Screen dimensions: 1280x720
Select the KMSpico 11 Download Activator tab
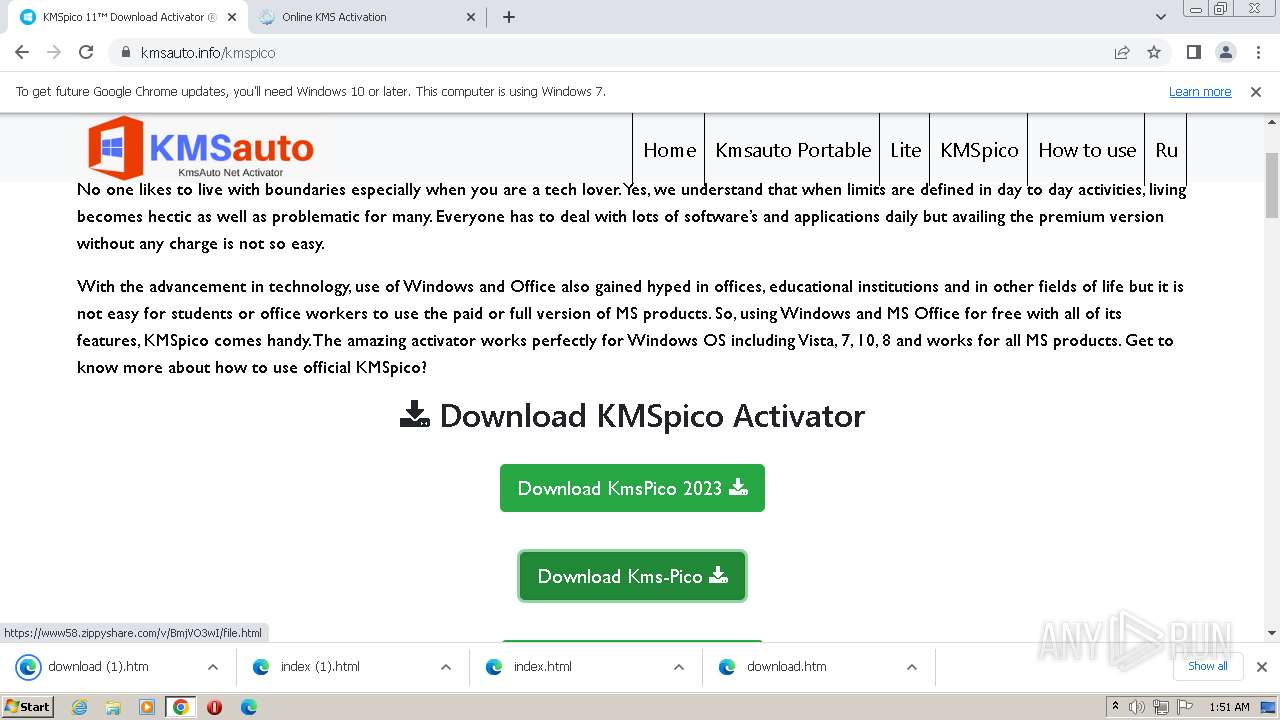(126, 17)
